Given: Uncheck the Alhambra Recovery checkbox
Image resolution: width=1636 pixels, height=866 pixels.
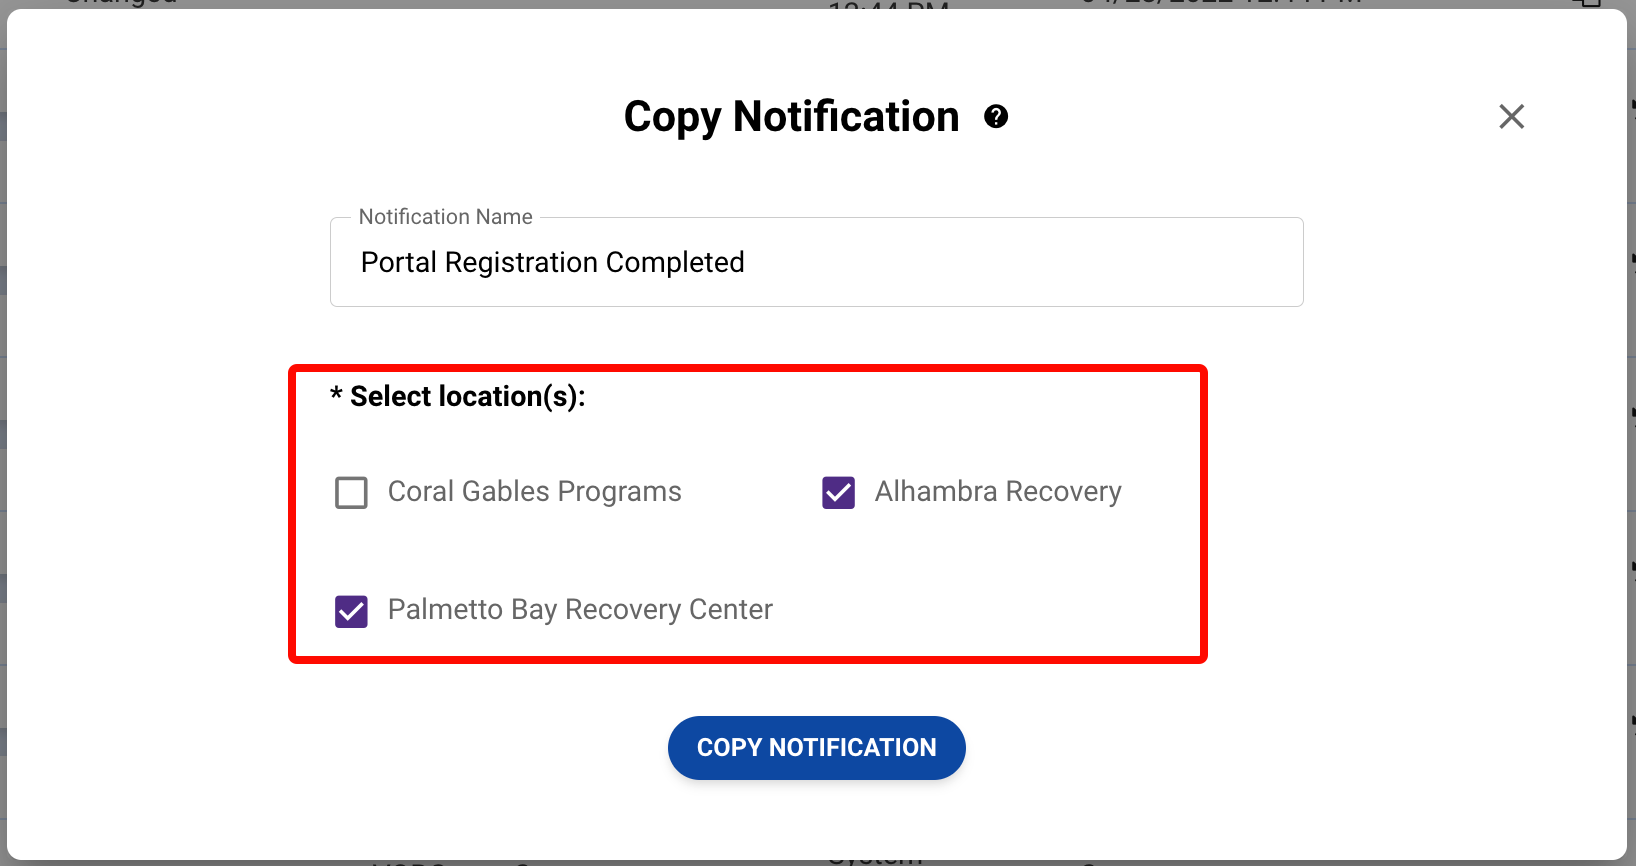Looking at the screenshot, I should pyautogui.click(x=838, y=493).
